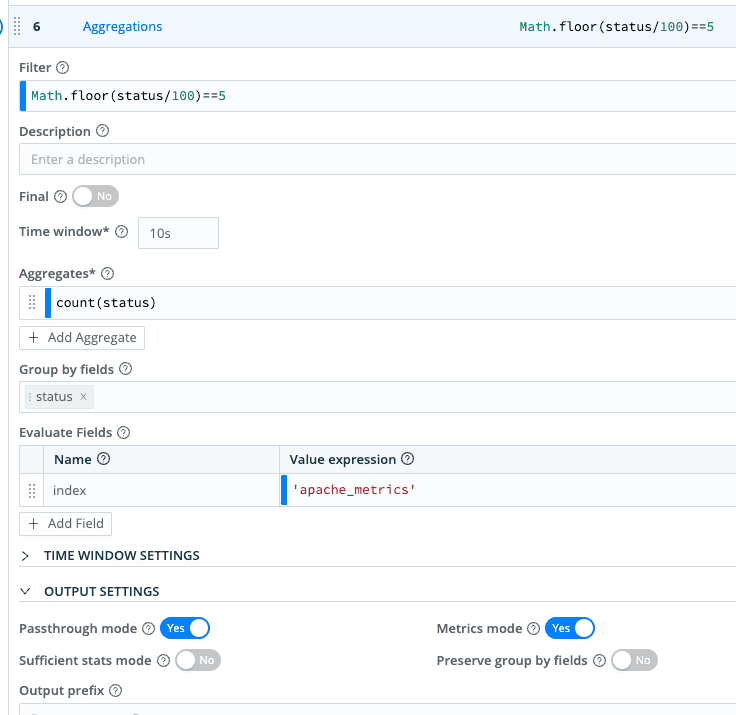Viewport: 736px width, 715px height.
Task: Enable Preserve group by fields toggle
Action: [x=634, y=660]
